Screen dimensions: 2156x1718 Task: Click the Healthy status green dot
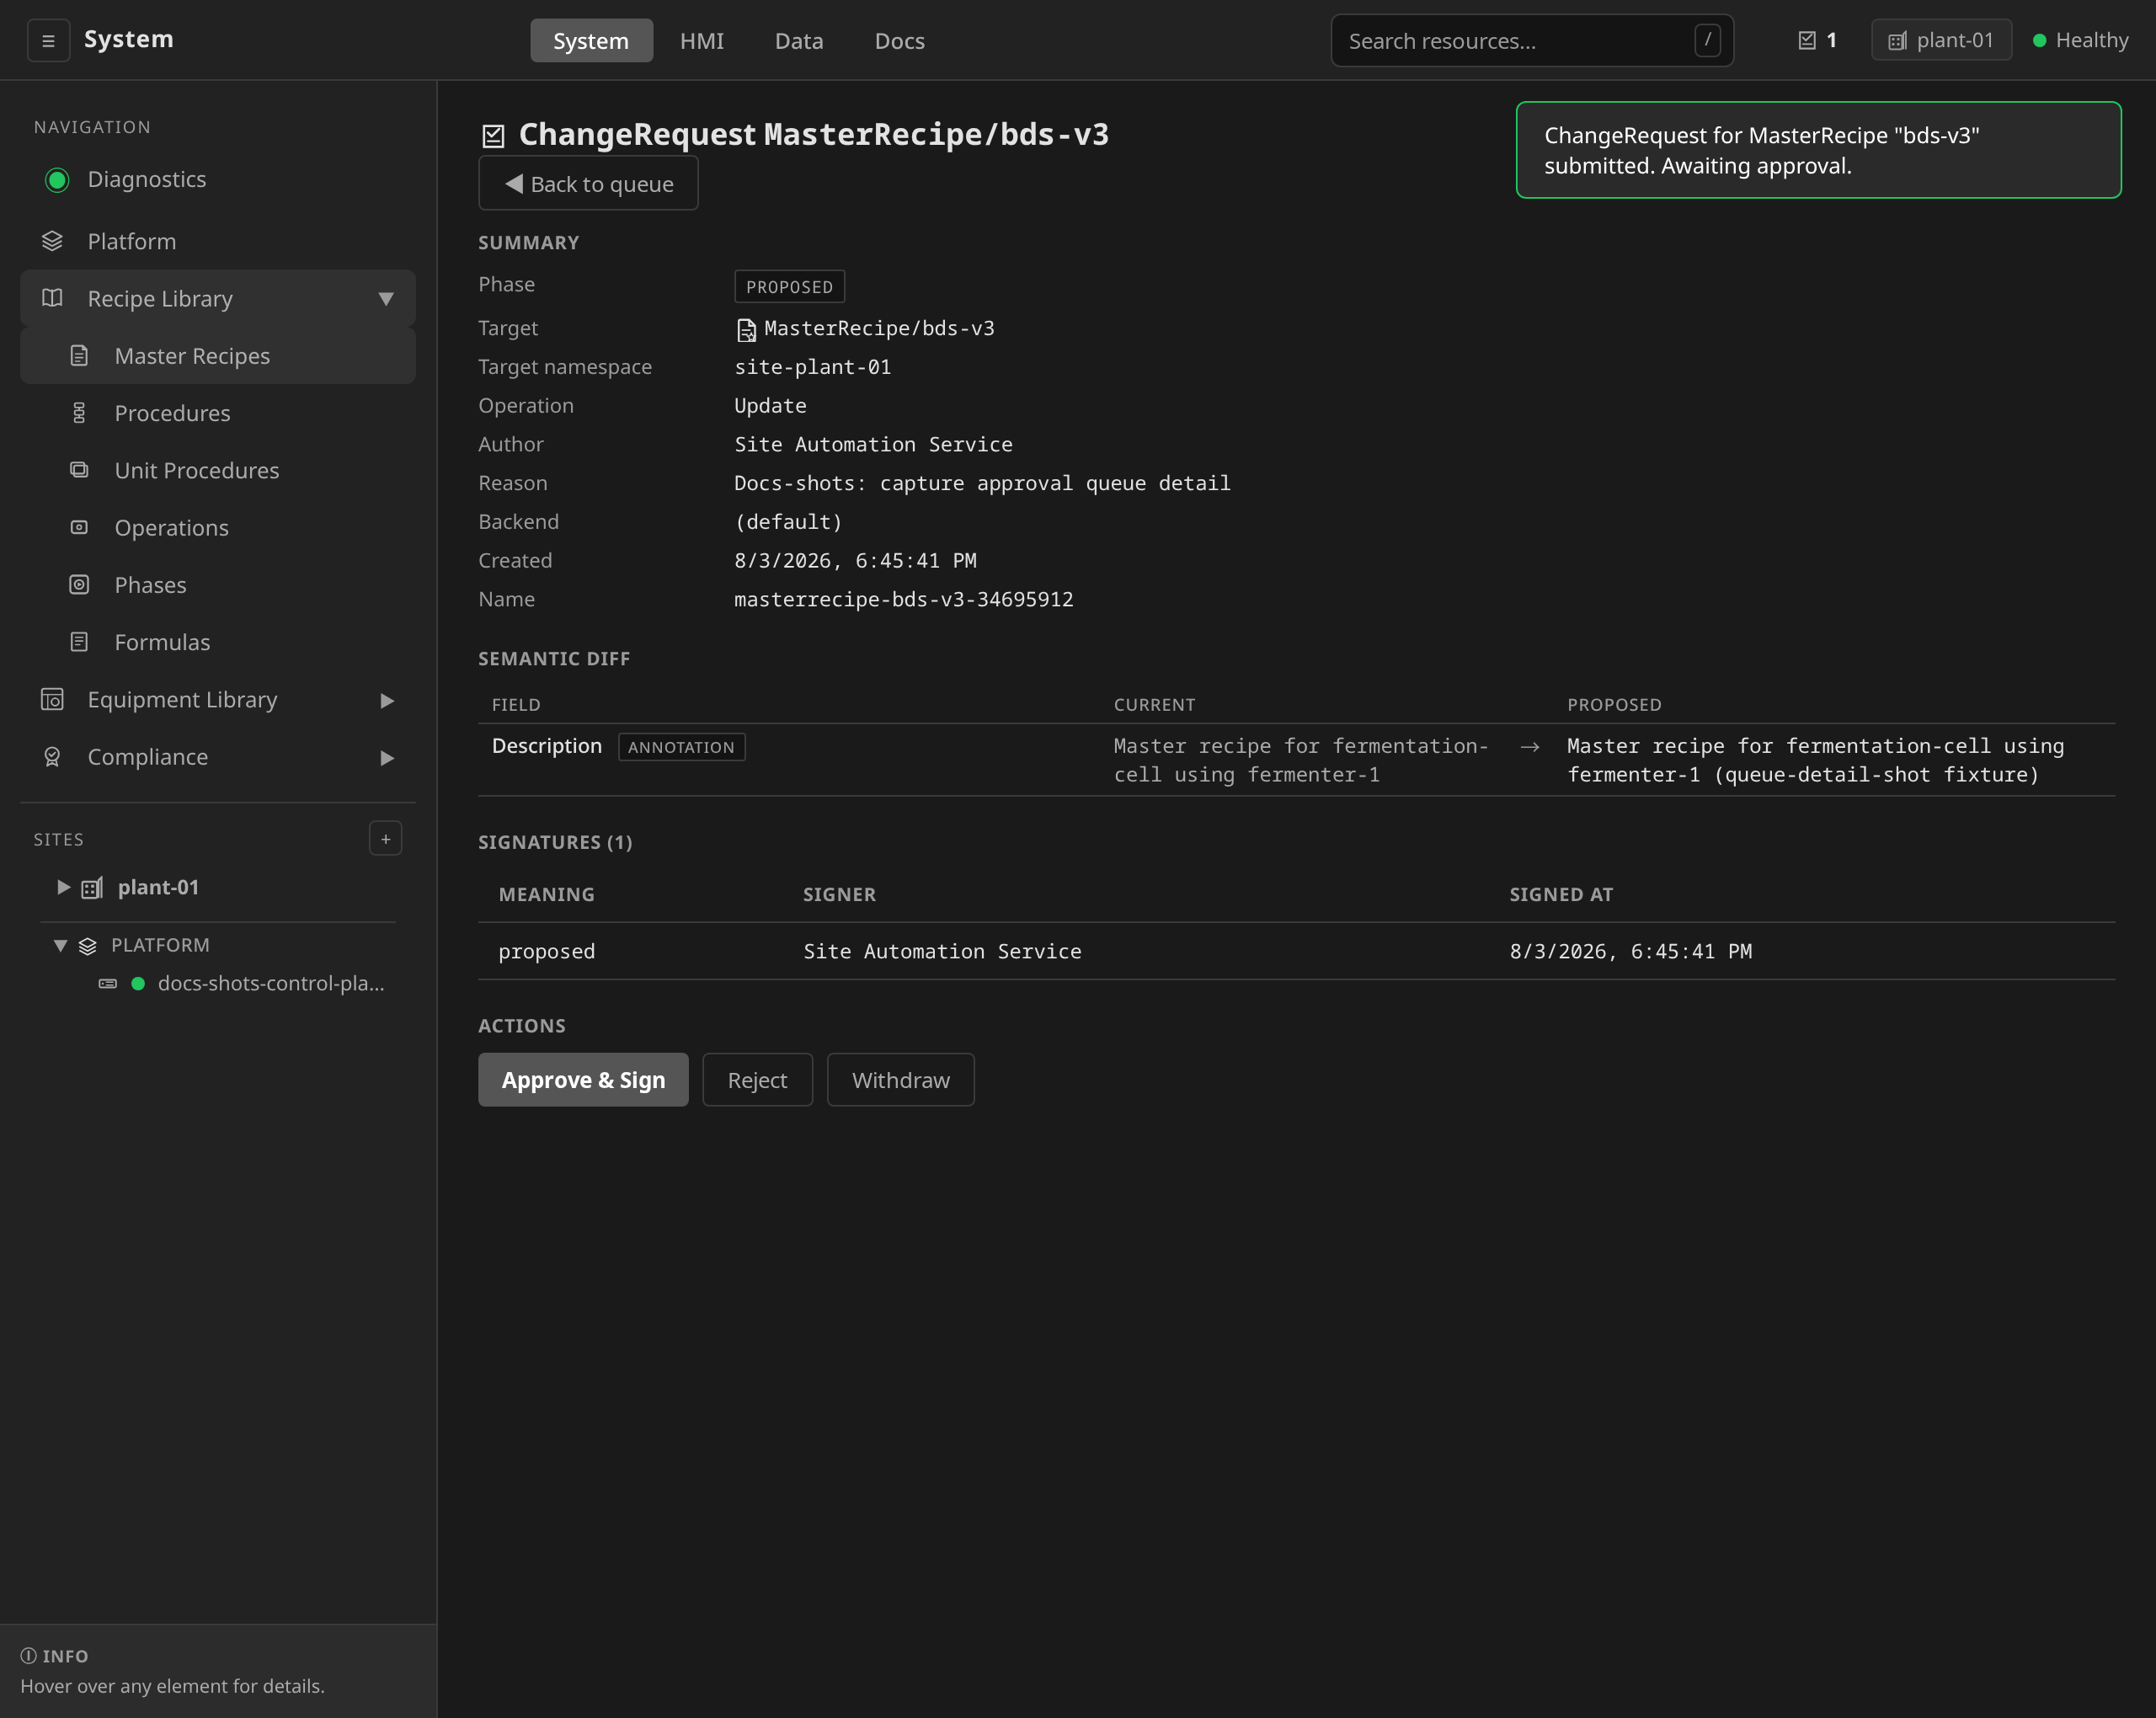click(x=2039, y=41)
